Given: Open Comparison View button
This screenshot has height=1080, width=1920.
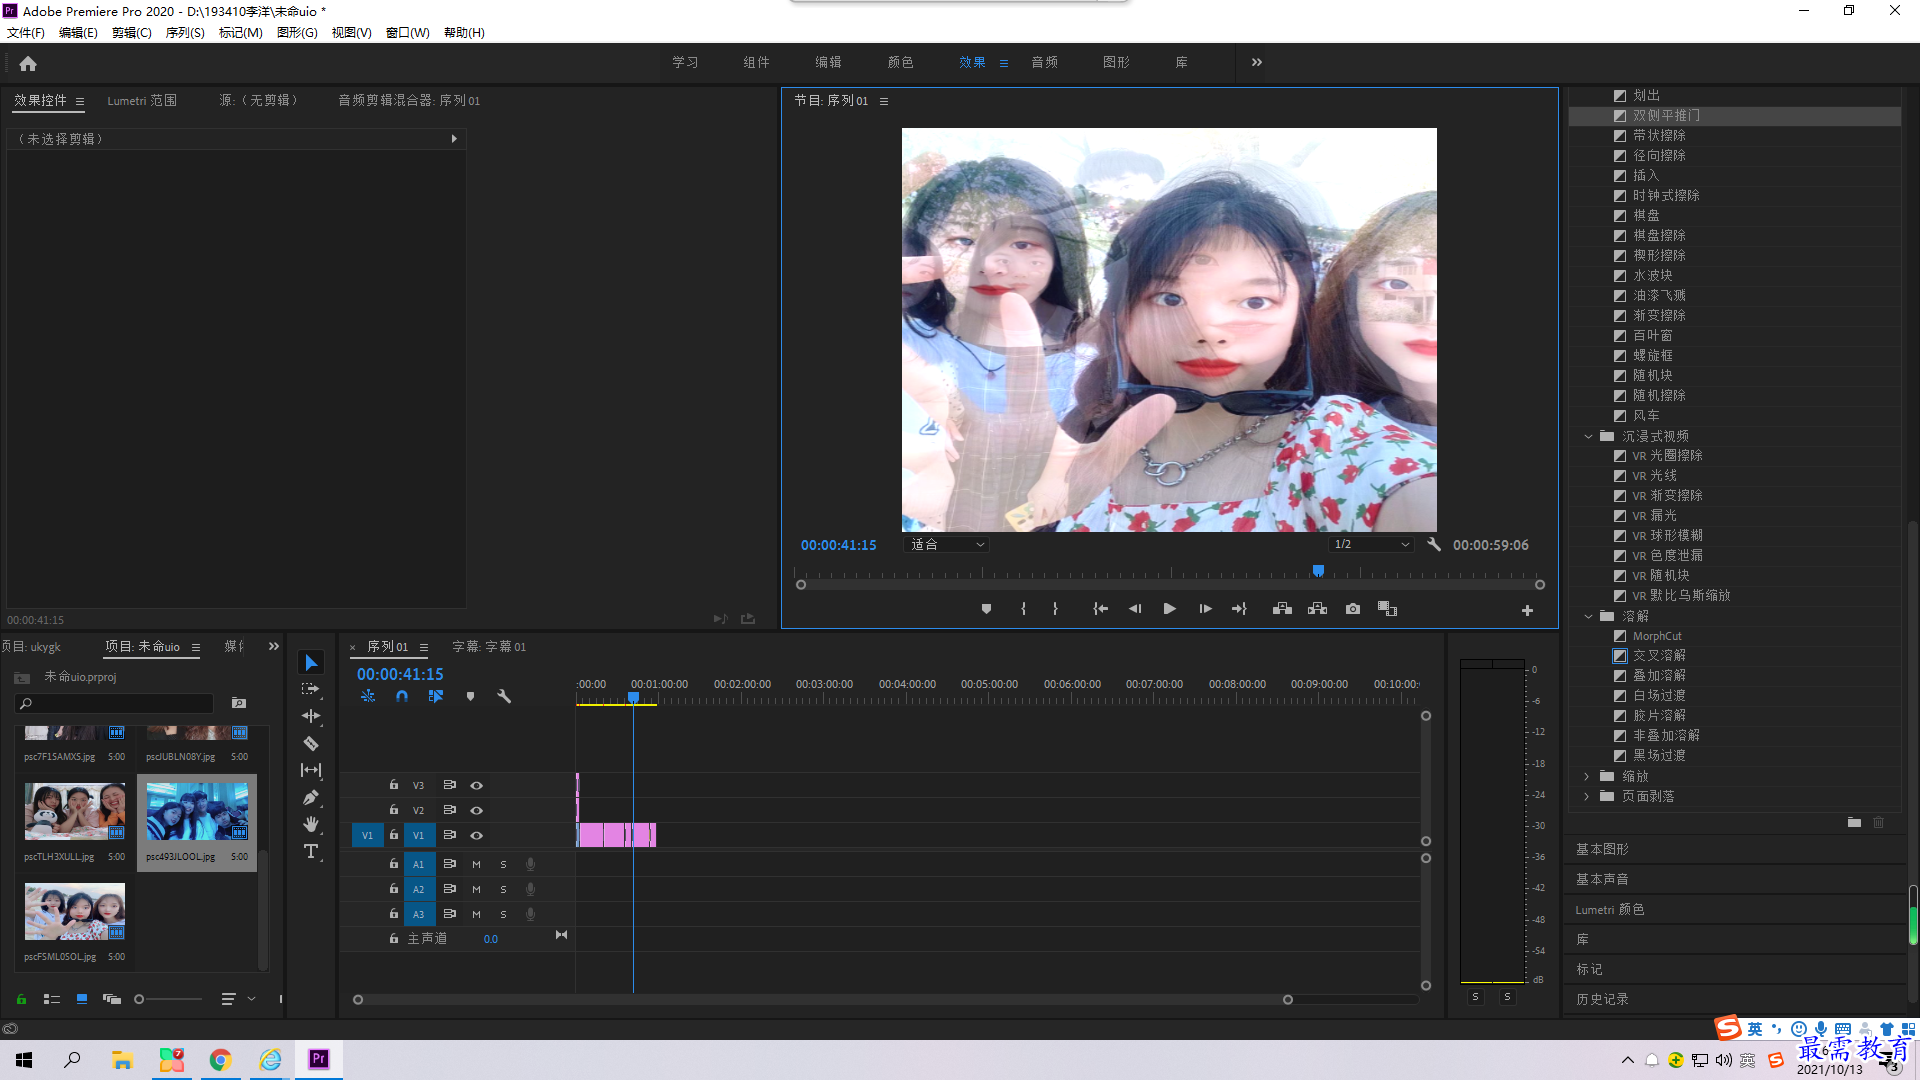Looking at the screenshot, I should pos(1387,609).
